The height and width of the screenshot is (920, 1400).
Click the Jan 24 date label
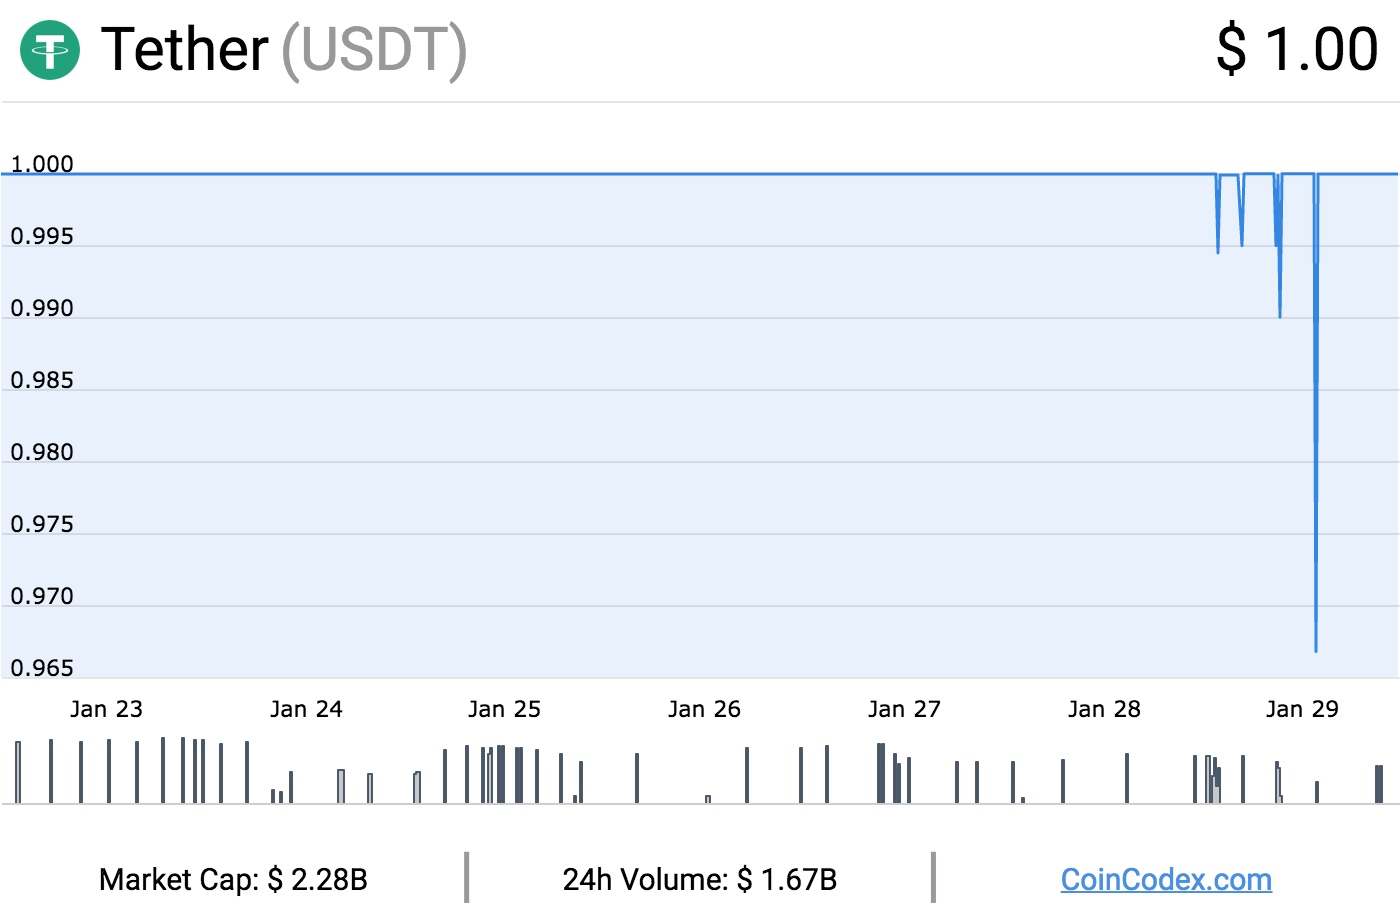click(306, 709)
